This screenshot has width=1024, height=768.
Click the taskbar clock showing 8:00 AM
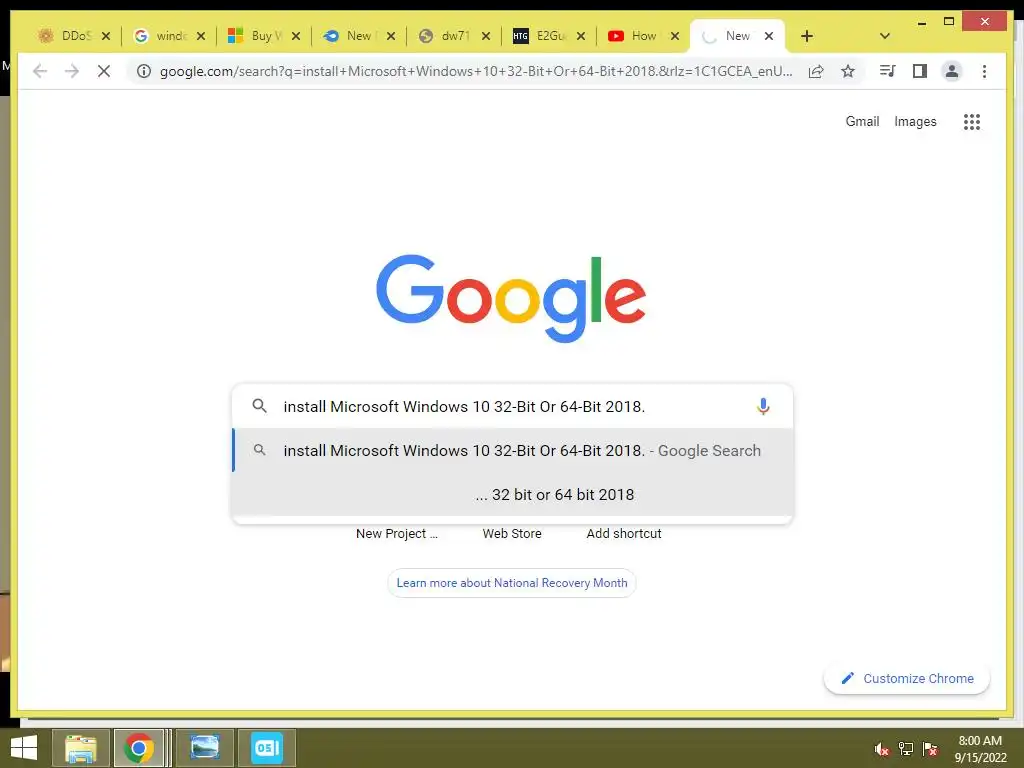pyautogui.click(x=980, y=749)
